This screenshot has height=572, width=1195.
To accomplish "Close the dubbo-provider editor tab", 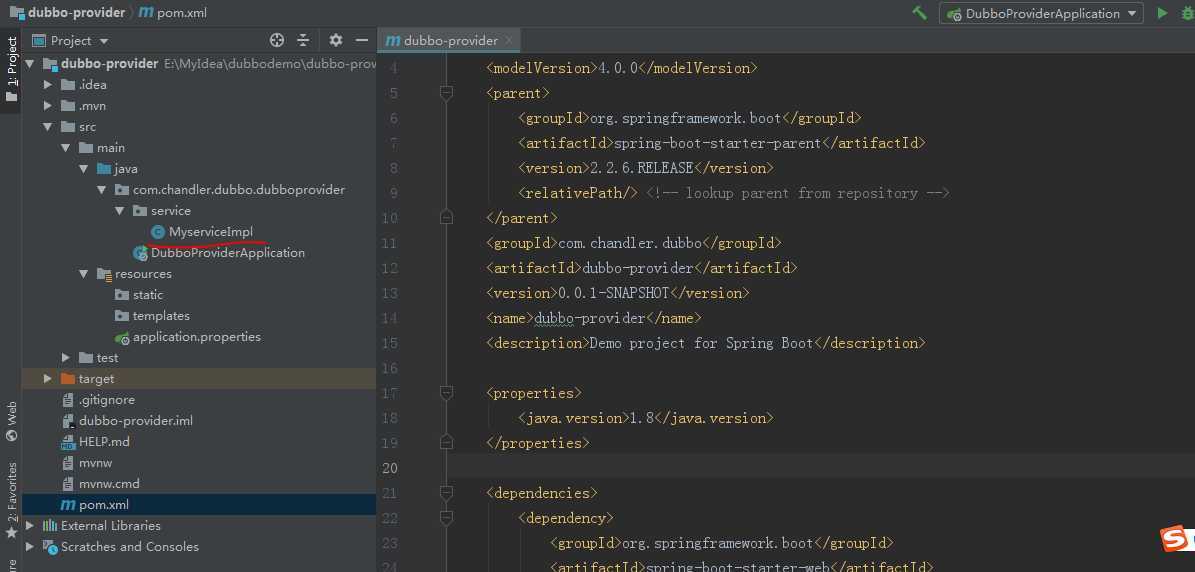I will point(509,40).
